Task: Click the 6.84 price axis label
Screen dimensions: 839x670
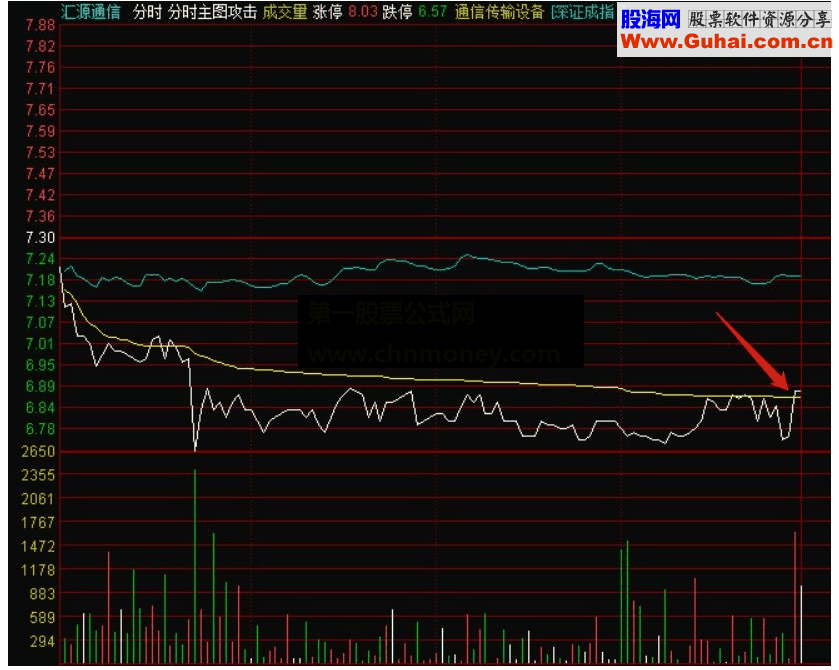Action: click(x=40, y=408)
